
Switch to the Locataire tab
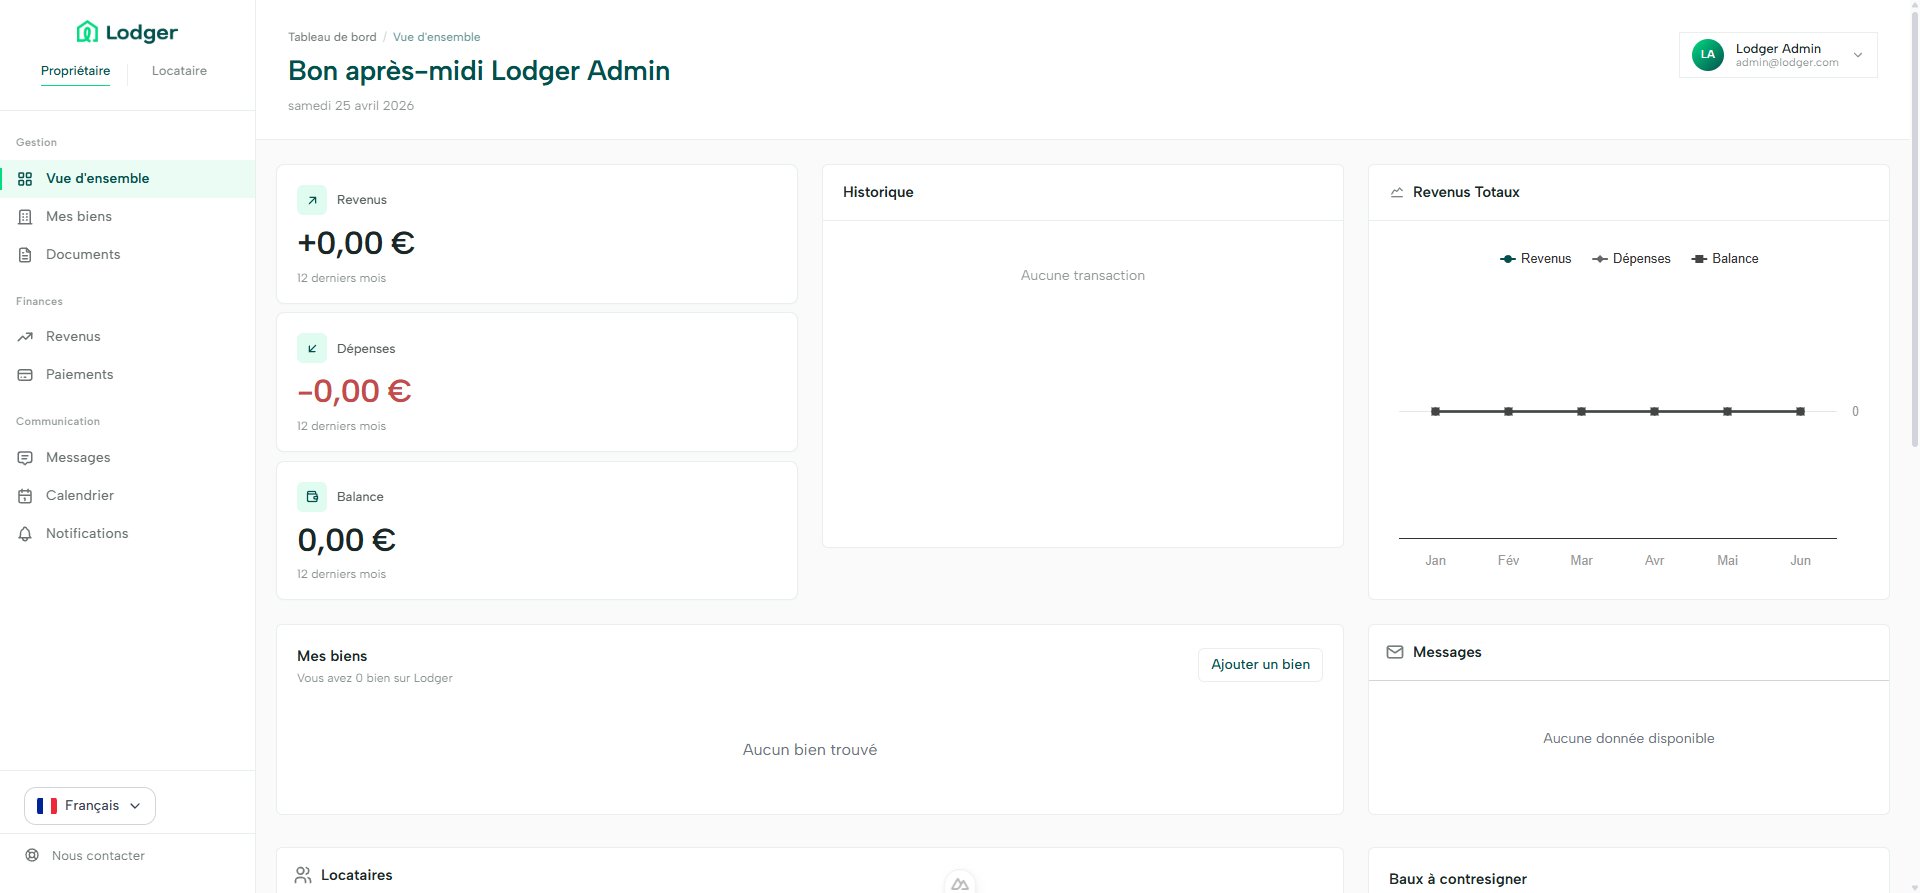point(179,71)
